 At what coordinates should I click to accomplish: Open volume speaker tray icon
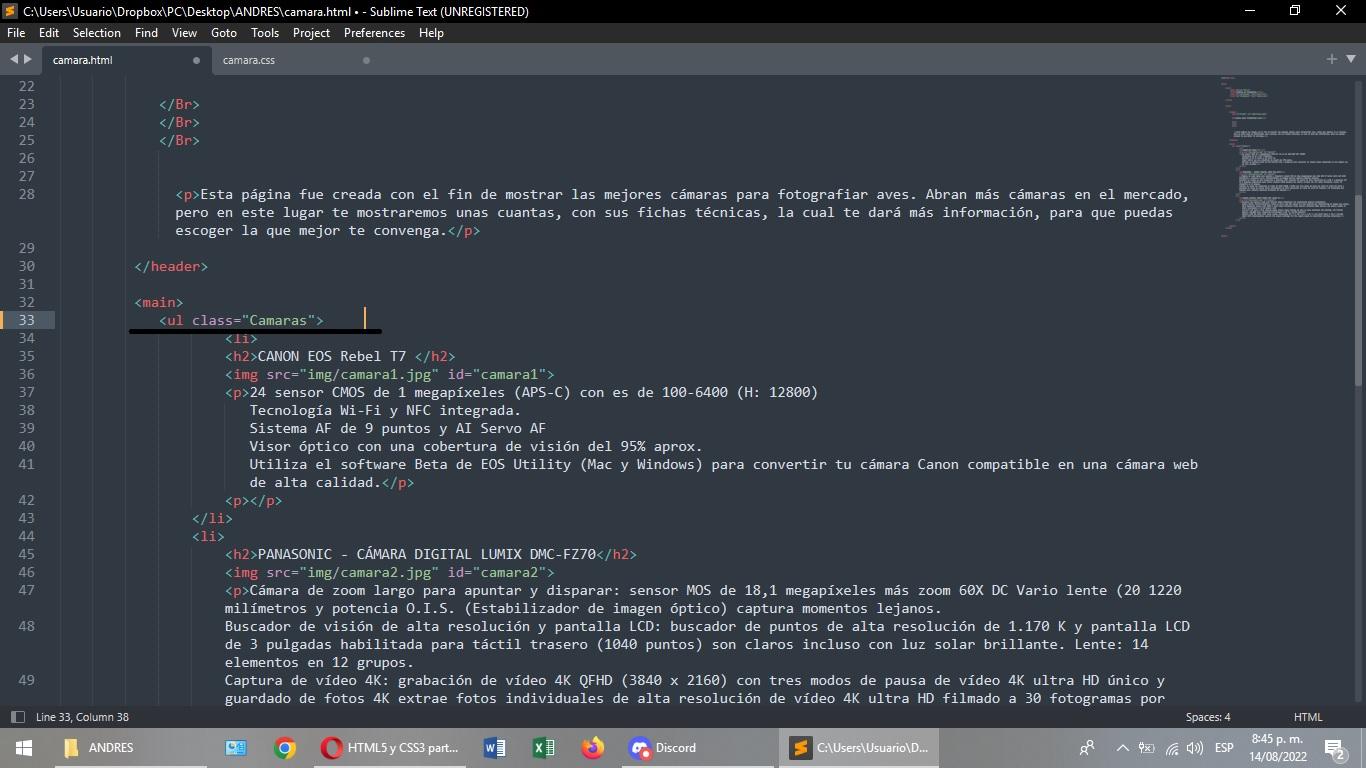1196,748
